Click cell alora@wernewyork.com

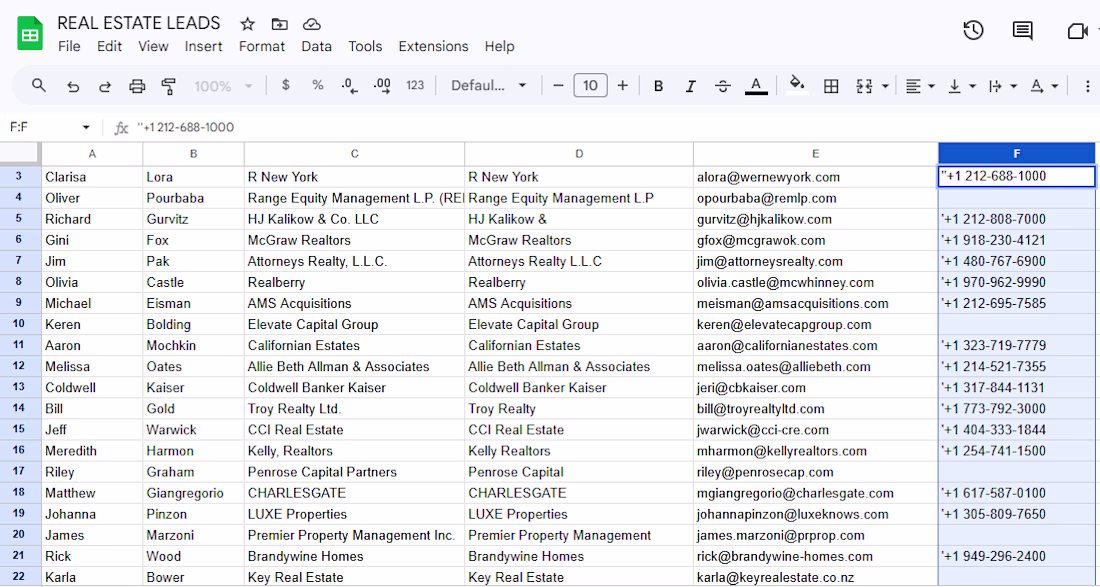(815, 177)
